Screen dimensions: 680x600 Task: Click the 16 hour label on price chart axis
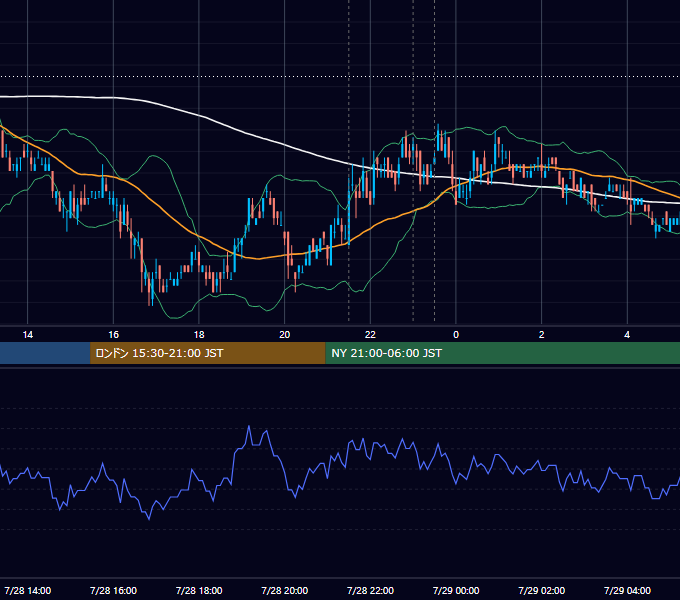click(x=113, y=335)
